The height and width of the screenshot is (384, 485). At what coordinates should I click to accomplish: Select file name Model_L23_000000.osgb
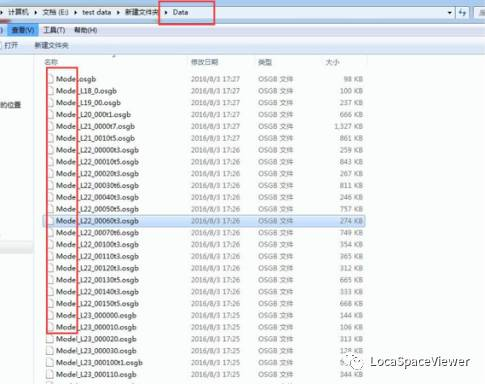[x=96, y=315]
